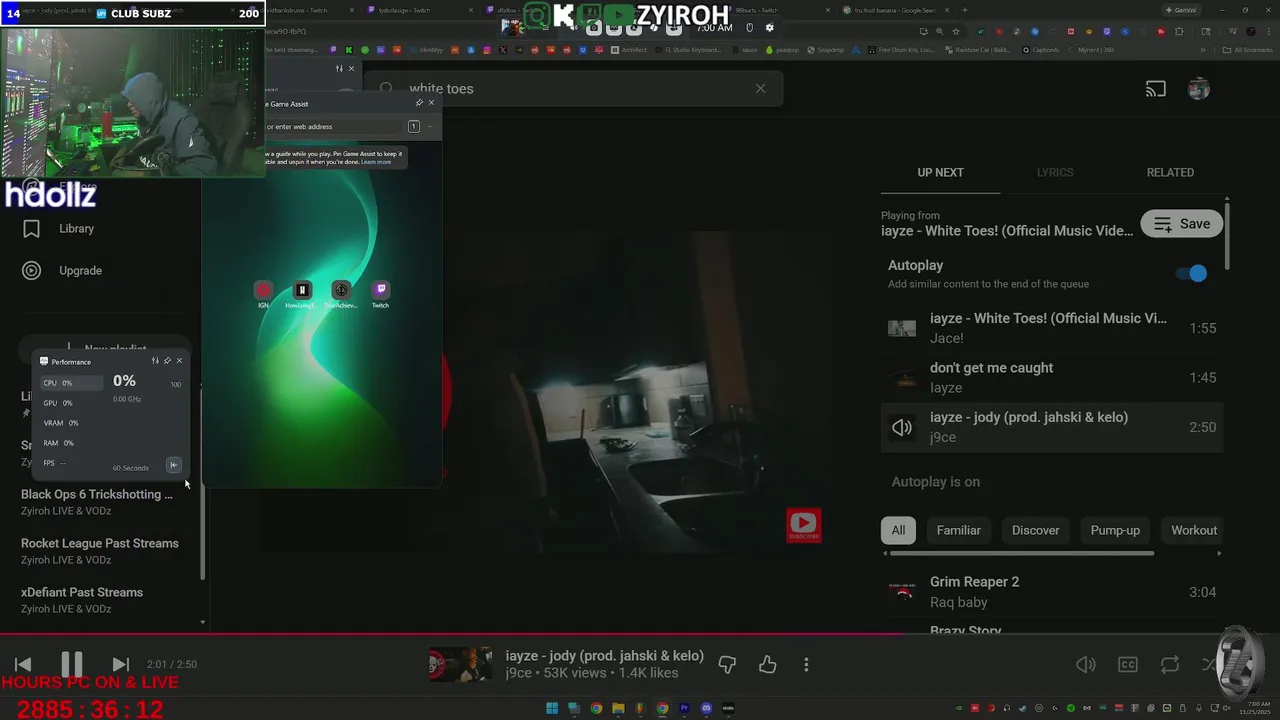
Task: Open Game Bar settings gear icon
Action: click(769, 28)
